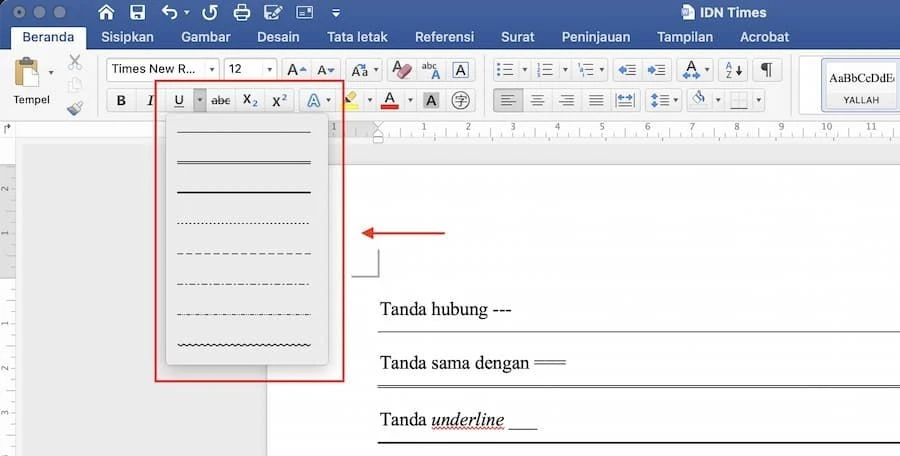Open the font color dropdown arrow
Screen dimensions: 900x456
coord(410,101)
